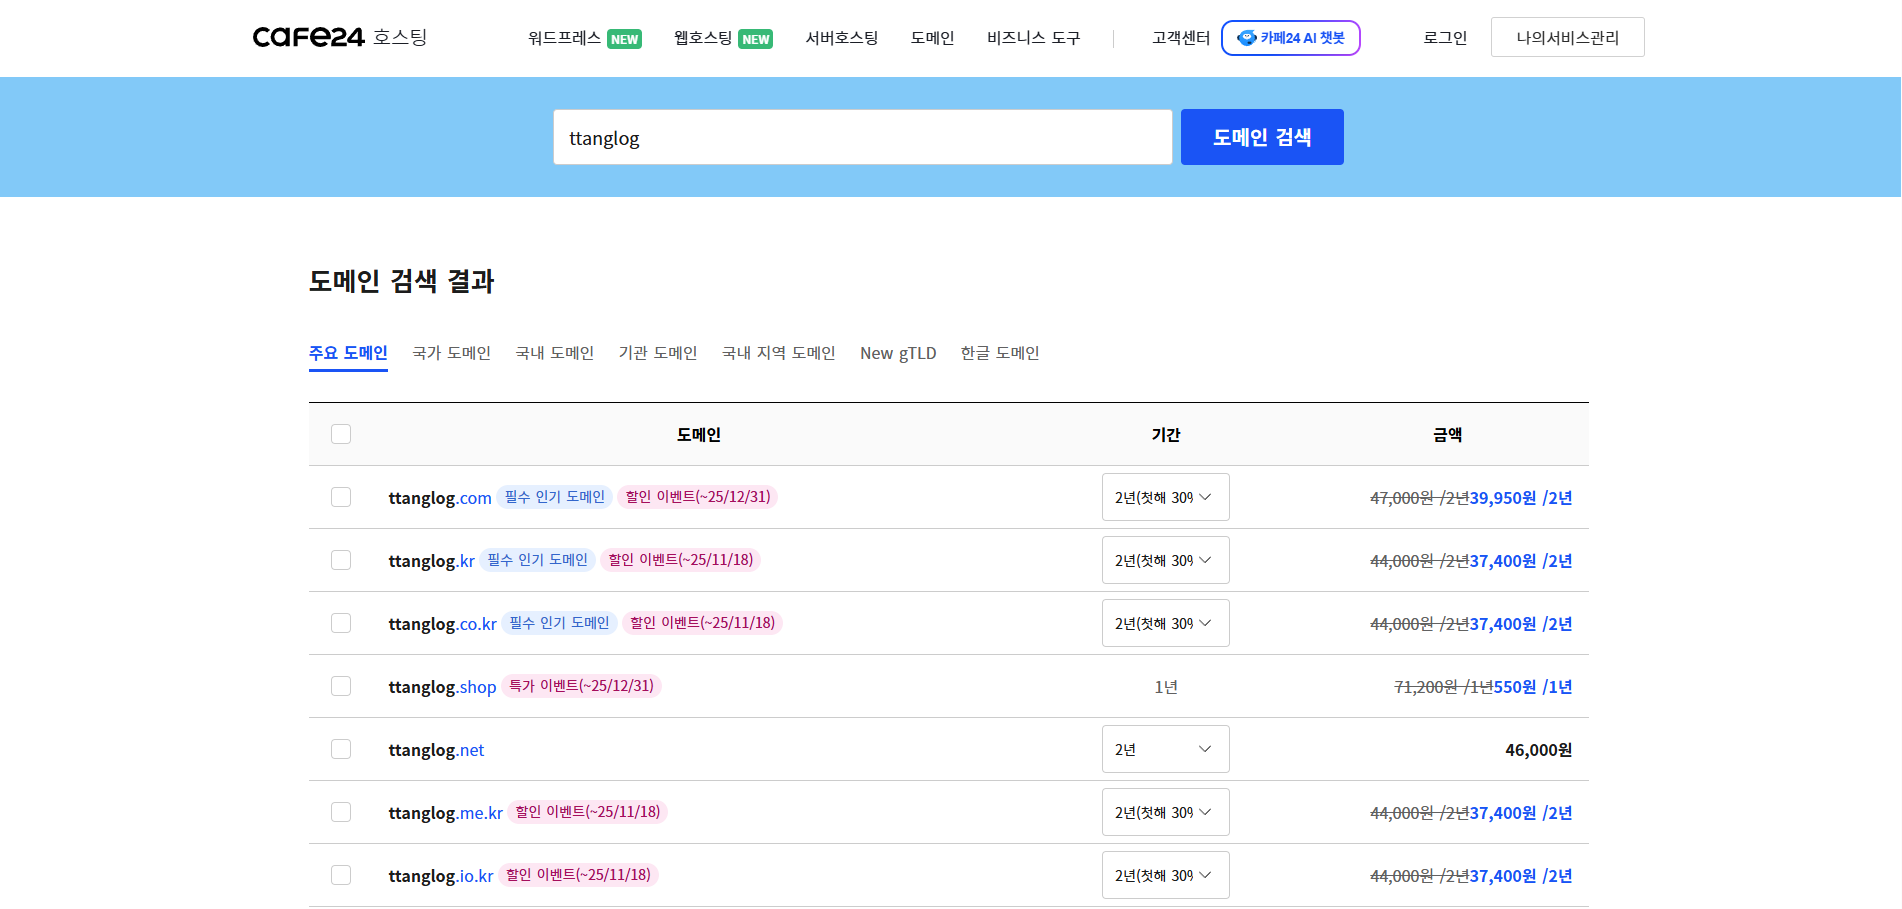1902x909 pixels.
Task: Click the ttanglog.kr domain name
Action: pyautogui.click(x=431, y=561)
